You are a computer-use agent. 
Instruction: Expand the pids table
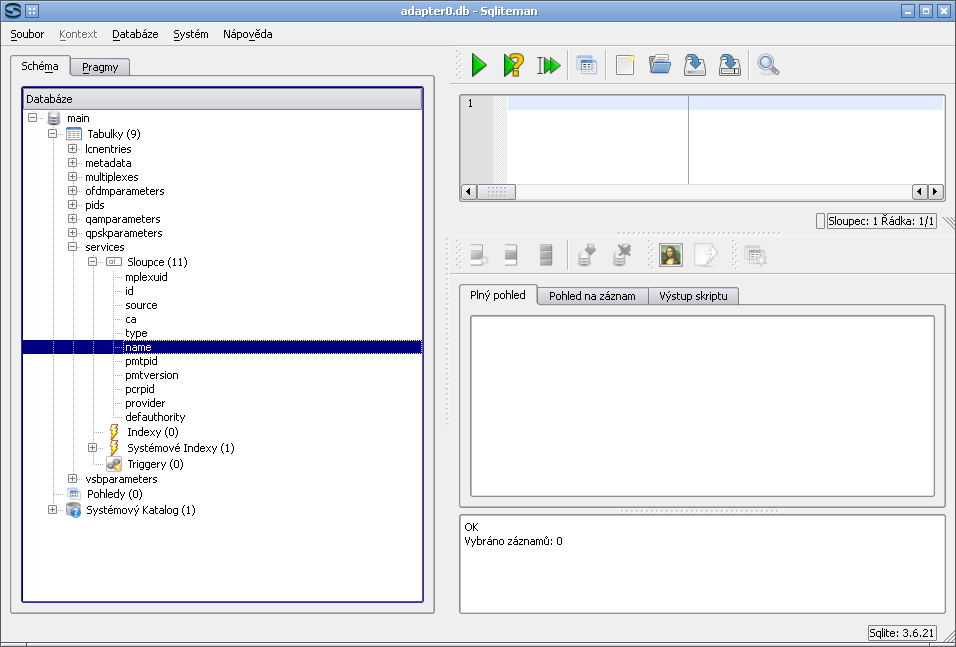click(73, 204)
